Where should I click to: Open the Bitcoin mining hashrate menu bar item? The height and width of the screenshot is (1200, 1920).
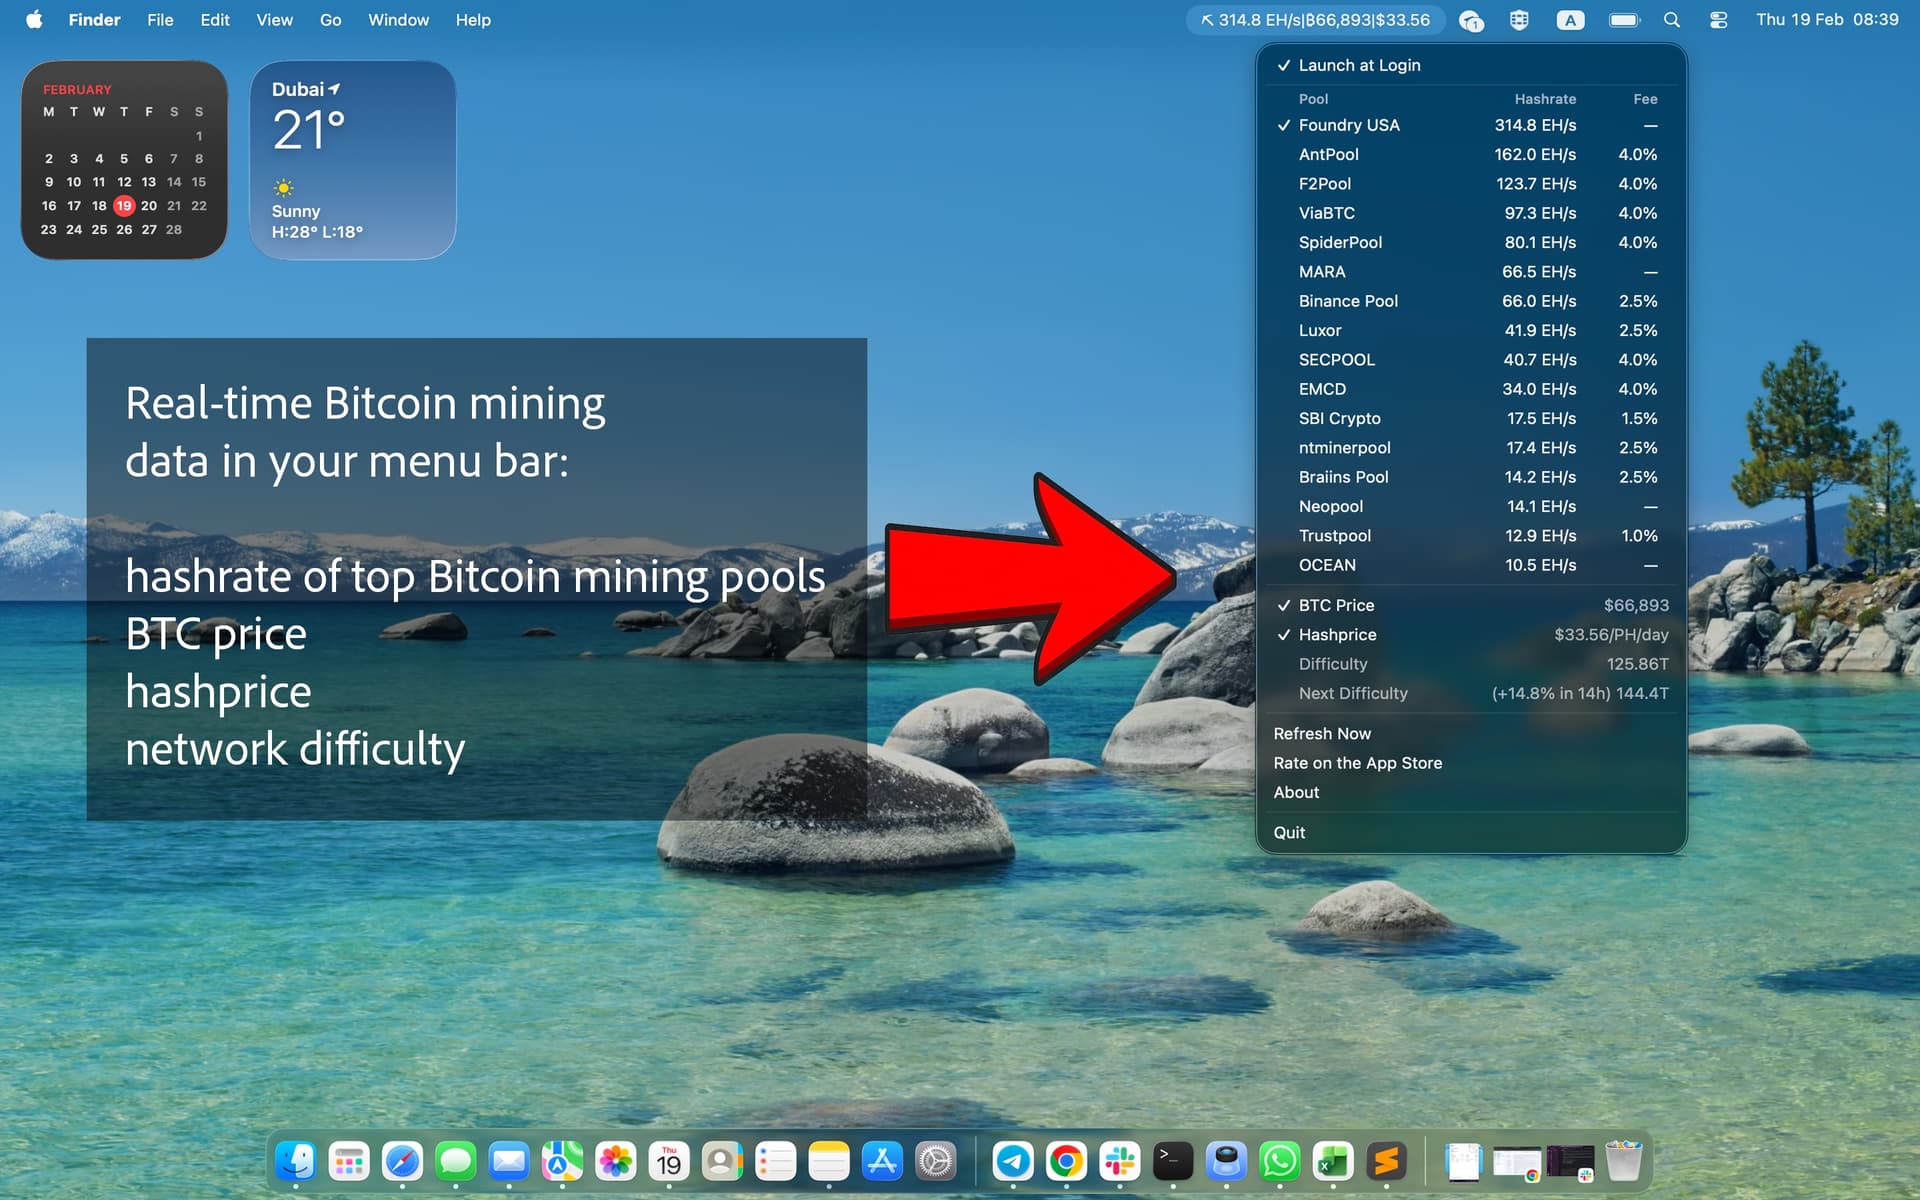point(1313,19)
